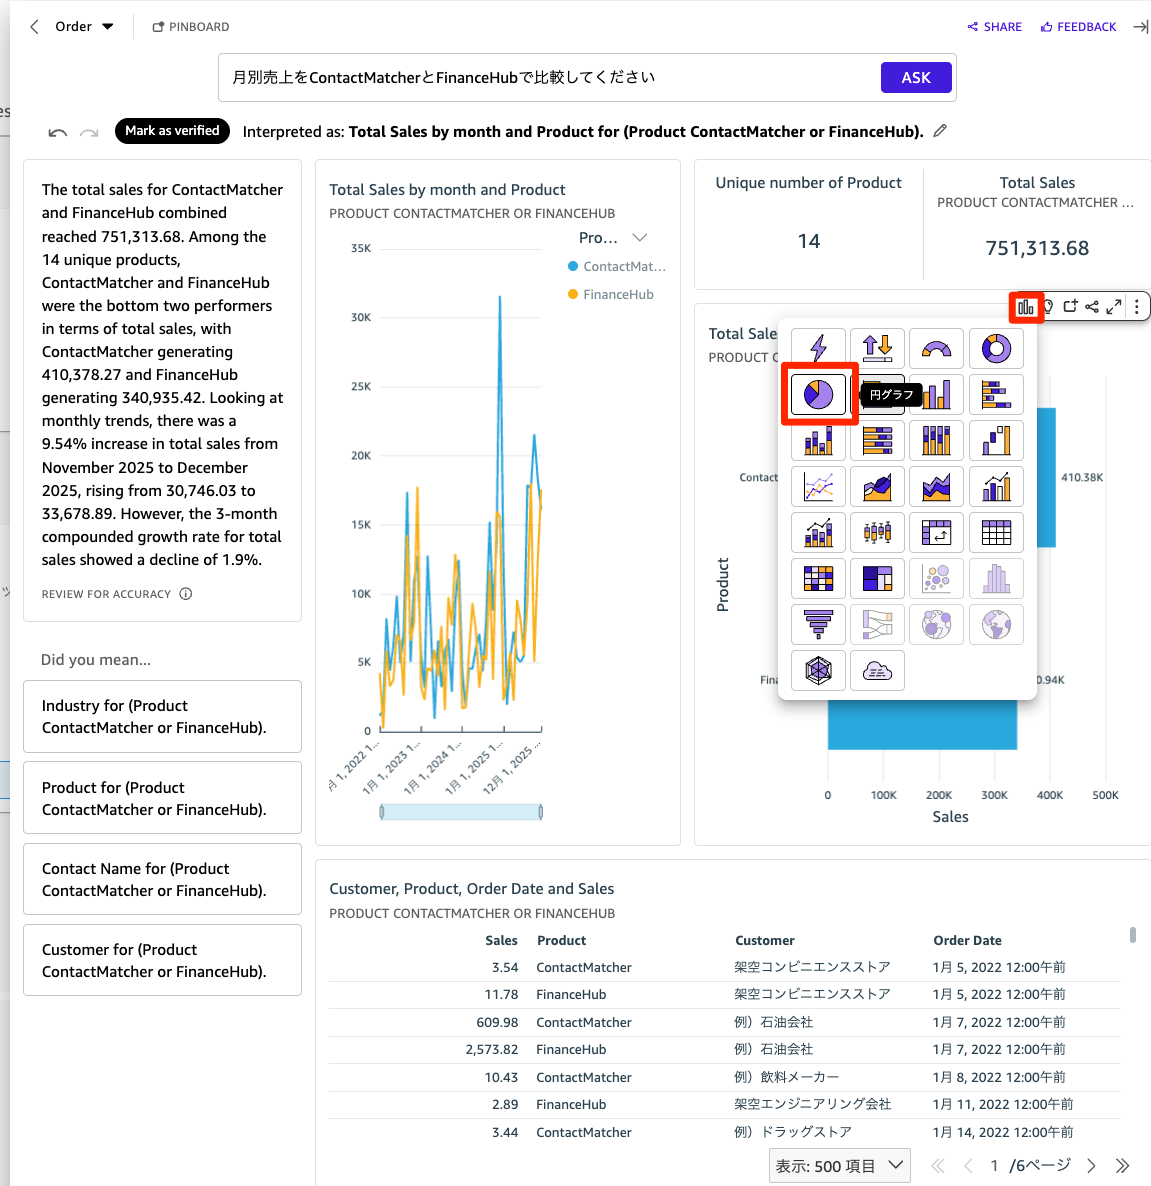Switch the visual to a table
1151x1186 pixels.
[996, 532]
